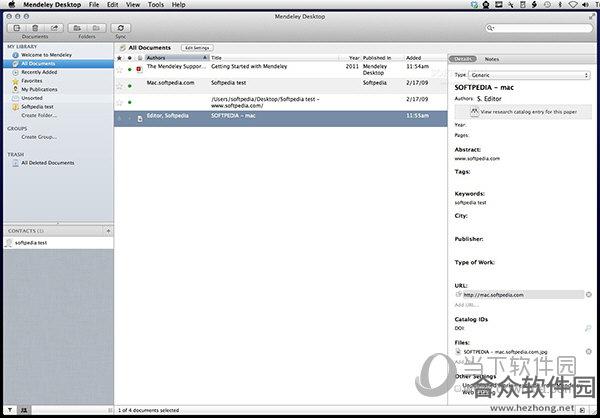Click the http://mac.softpedia.com URL field
This screenshot has height=418, width=600.
coord(523,295)
